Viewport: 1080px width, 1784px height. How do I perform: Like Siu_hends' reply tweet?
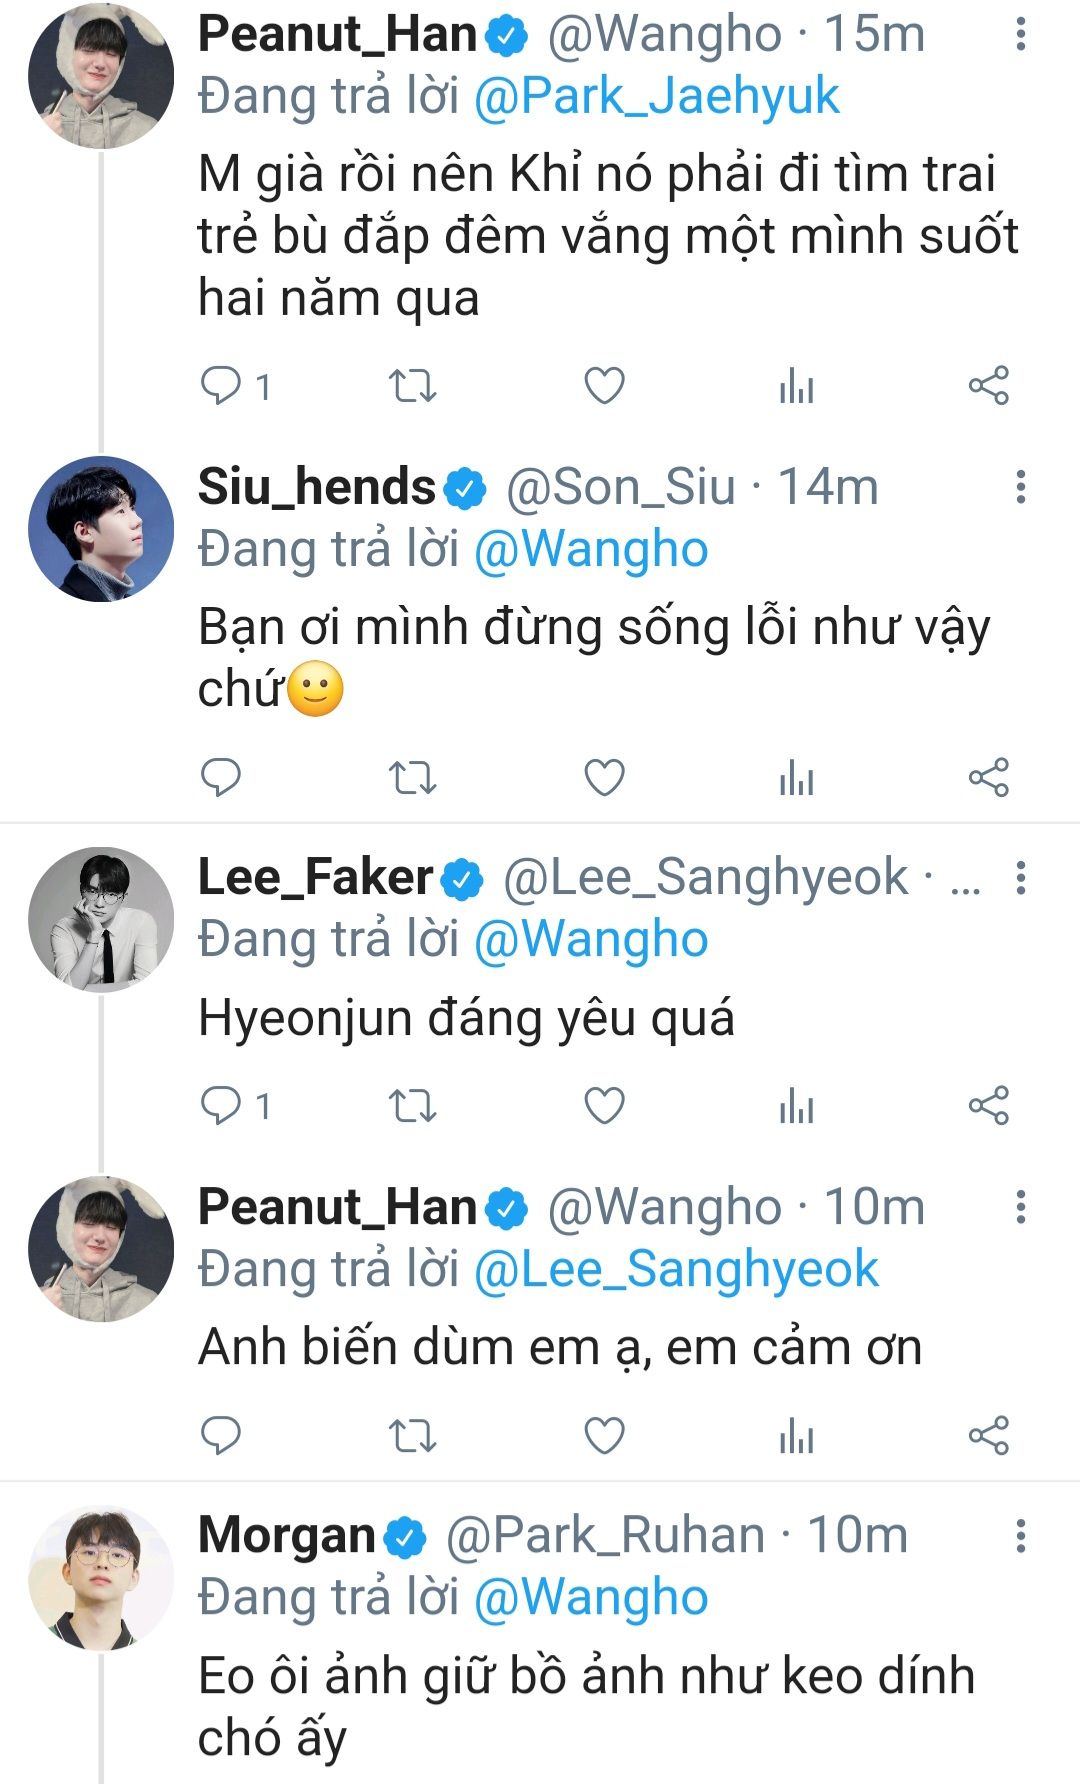pyautogui.click(x=604, y=777)
